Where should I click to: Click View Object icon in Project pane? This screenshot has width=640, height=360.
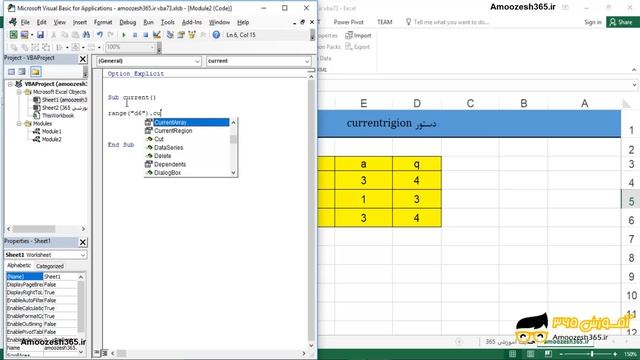click(22, 72)
